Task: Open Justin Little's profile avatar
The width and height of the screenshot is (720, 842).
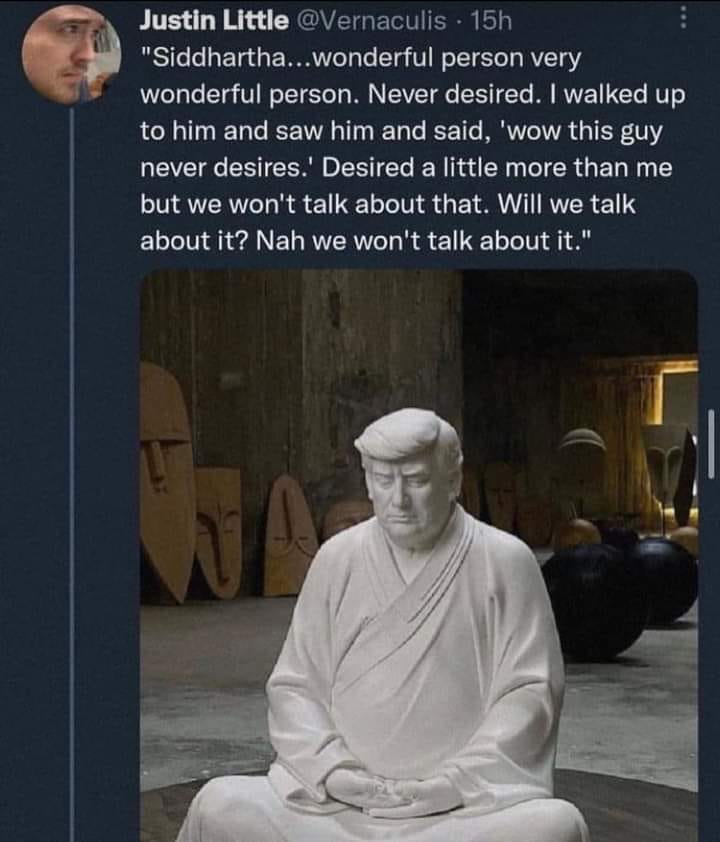Action: tap(71, 54)
